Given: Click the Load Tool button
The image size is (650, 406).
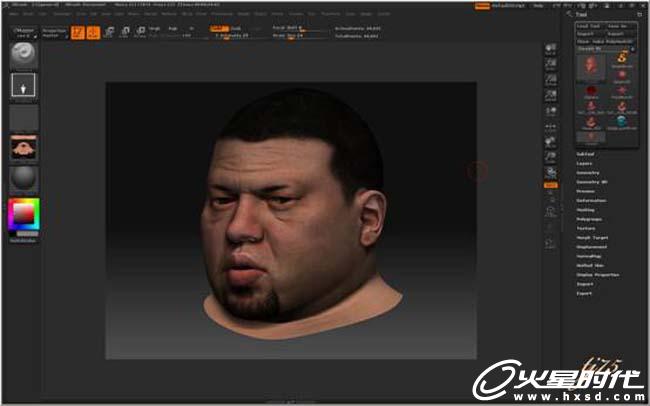Looking at the screenshot, I should click(x=590, y=26).
